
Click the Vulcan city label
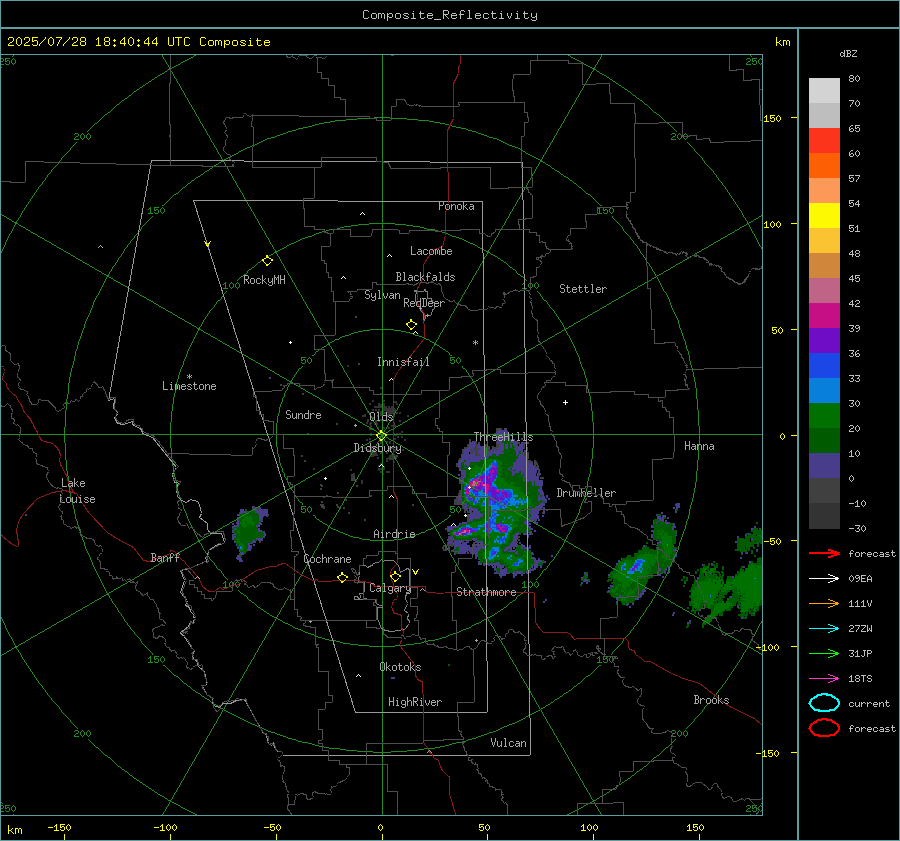508,743
